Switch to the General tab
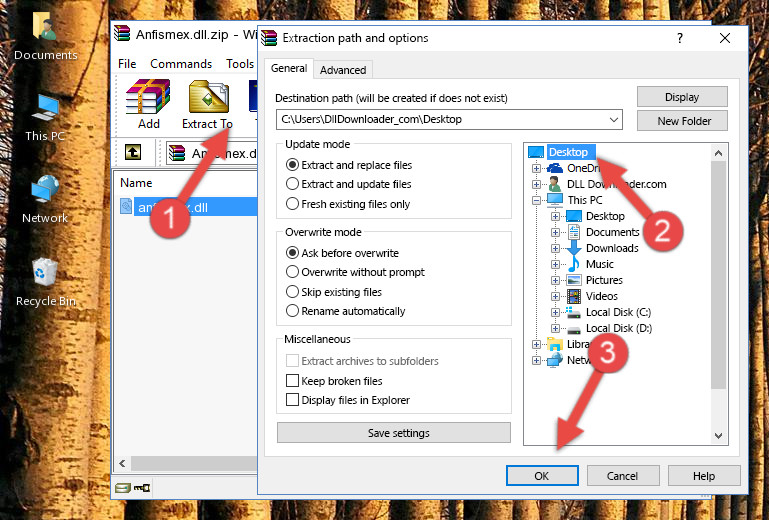The image size is (769, 520). (x=289, y=68)
